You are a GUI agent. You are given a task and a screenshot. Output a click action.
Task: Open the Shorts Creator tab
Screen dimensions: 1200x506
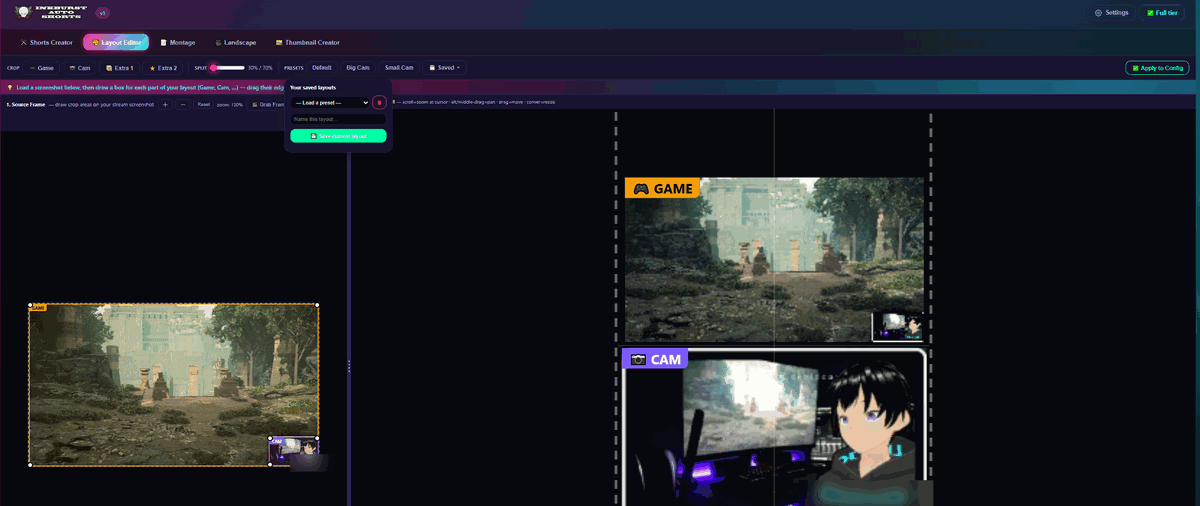coord(47,43)
